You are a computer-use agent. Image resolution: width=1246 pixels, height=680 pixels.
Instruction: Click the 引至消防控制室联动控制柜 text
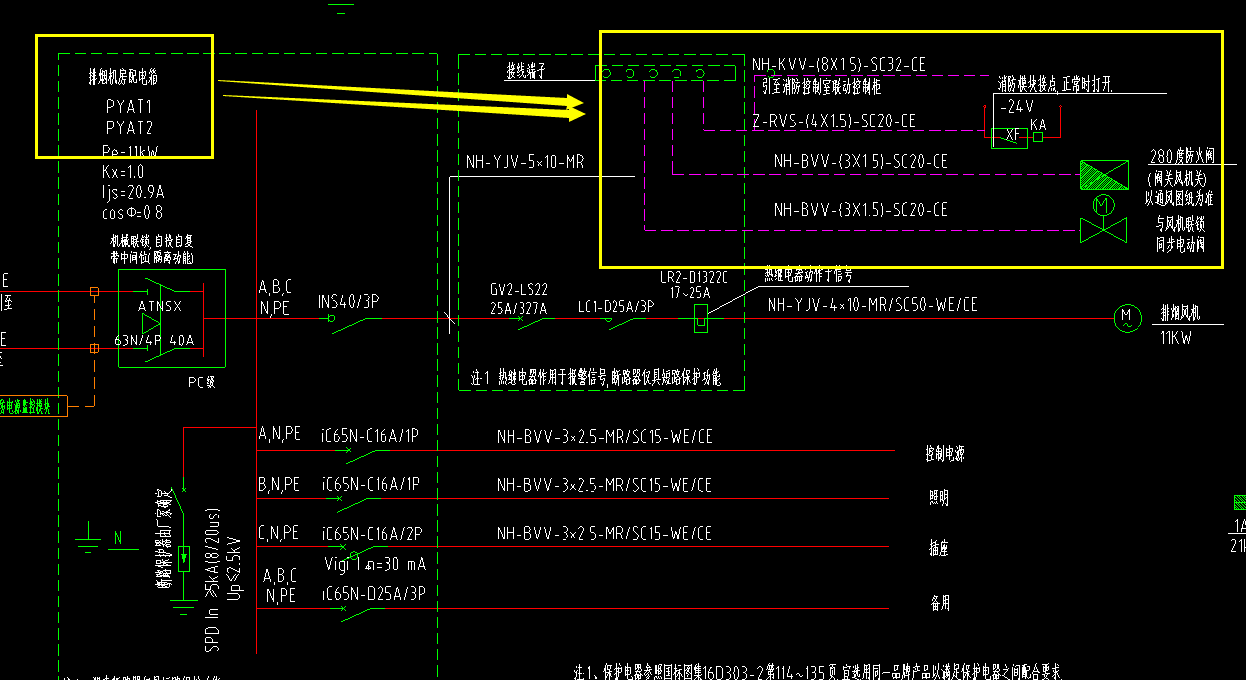coord(821,88)
